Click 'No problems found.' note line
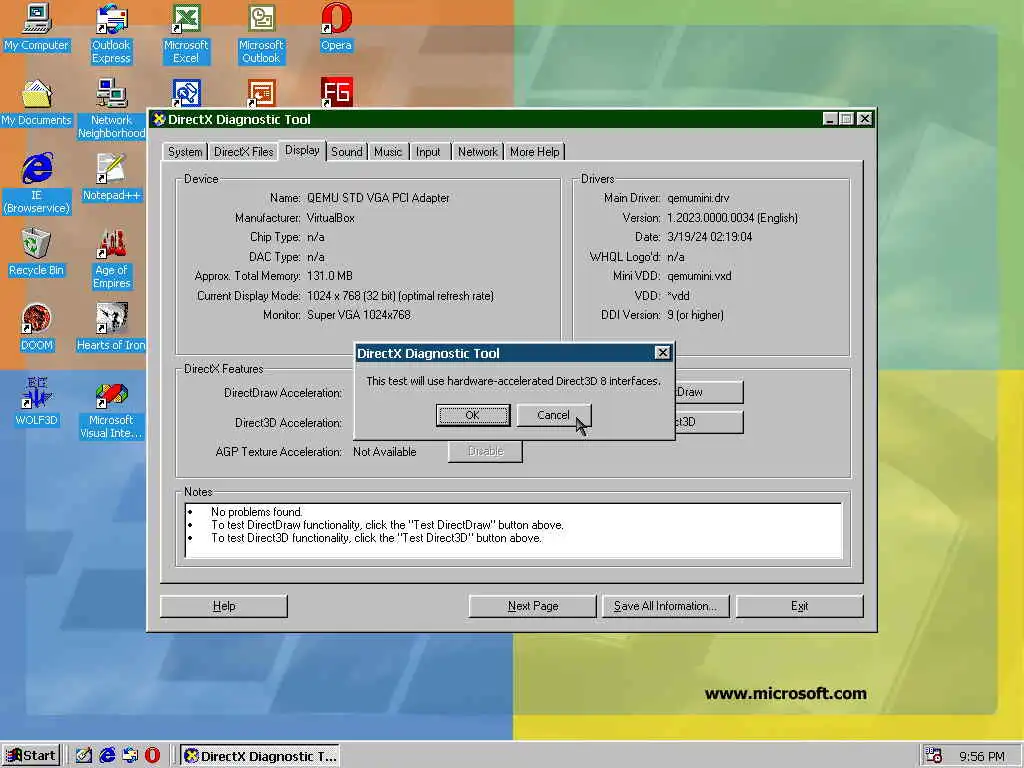Screen dimensions: 1024x768 (256, 512)
